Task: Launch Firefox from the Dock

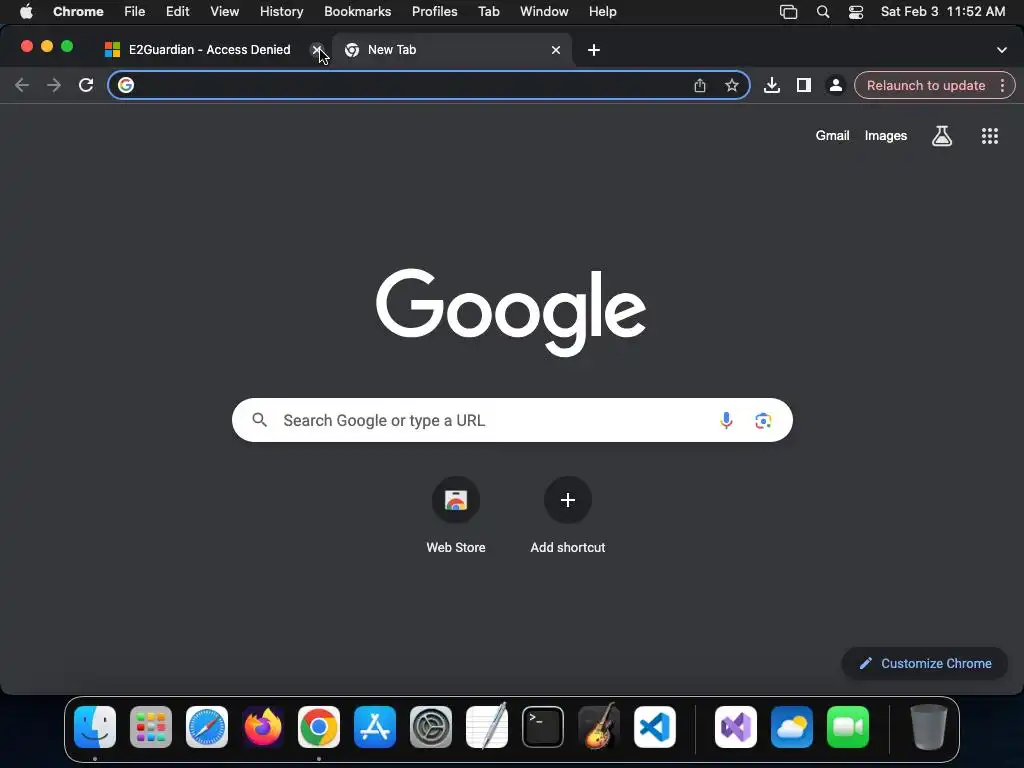Action: click(263, 727)
